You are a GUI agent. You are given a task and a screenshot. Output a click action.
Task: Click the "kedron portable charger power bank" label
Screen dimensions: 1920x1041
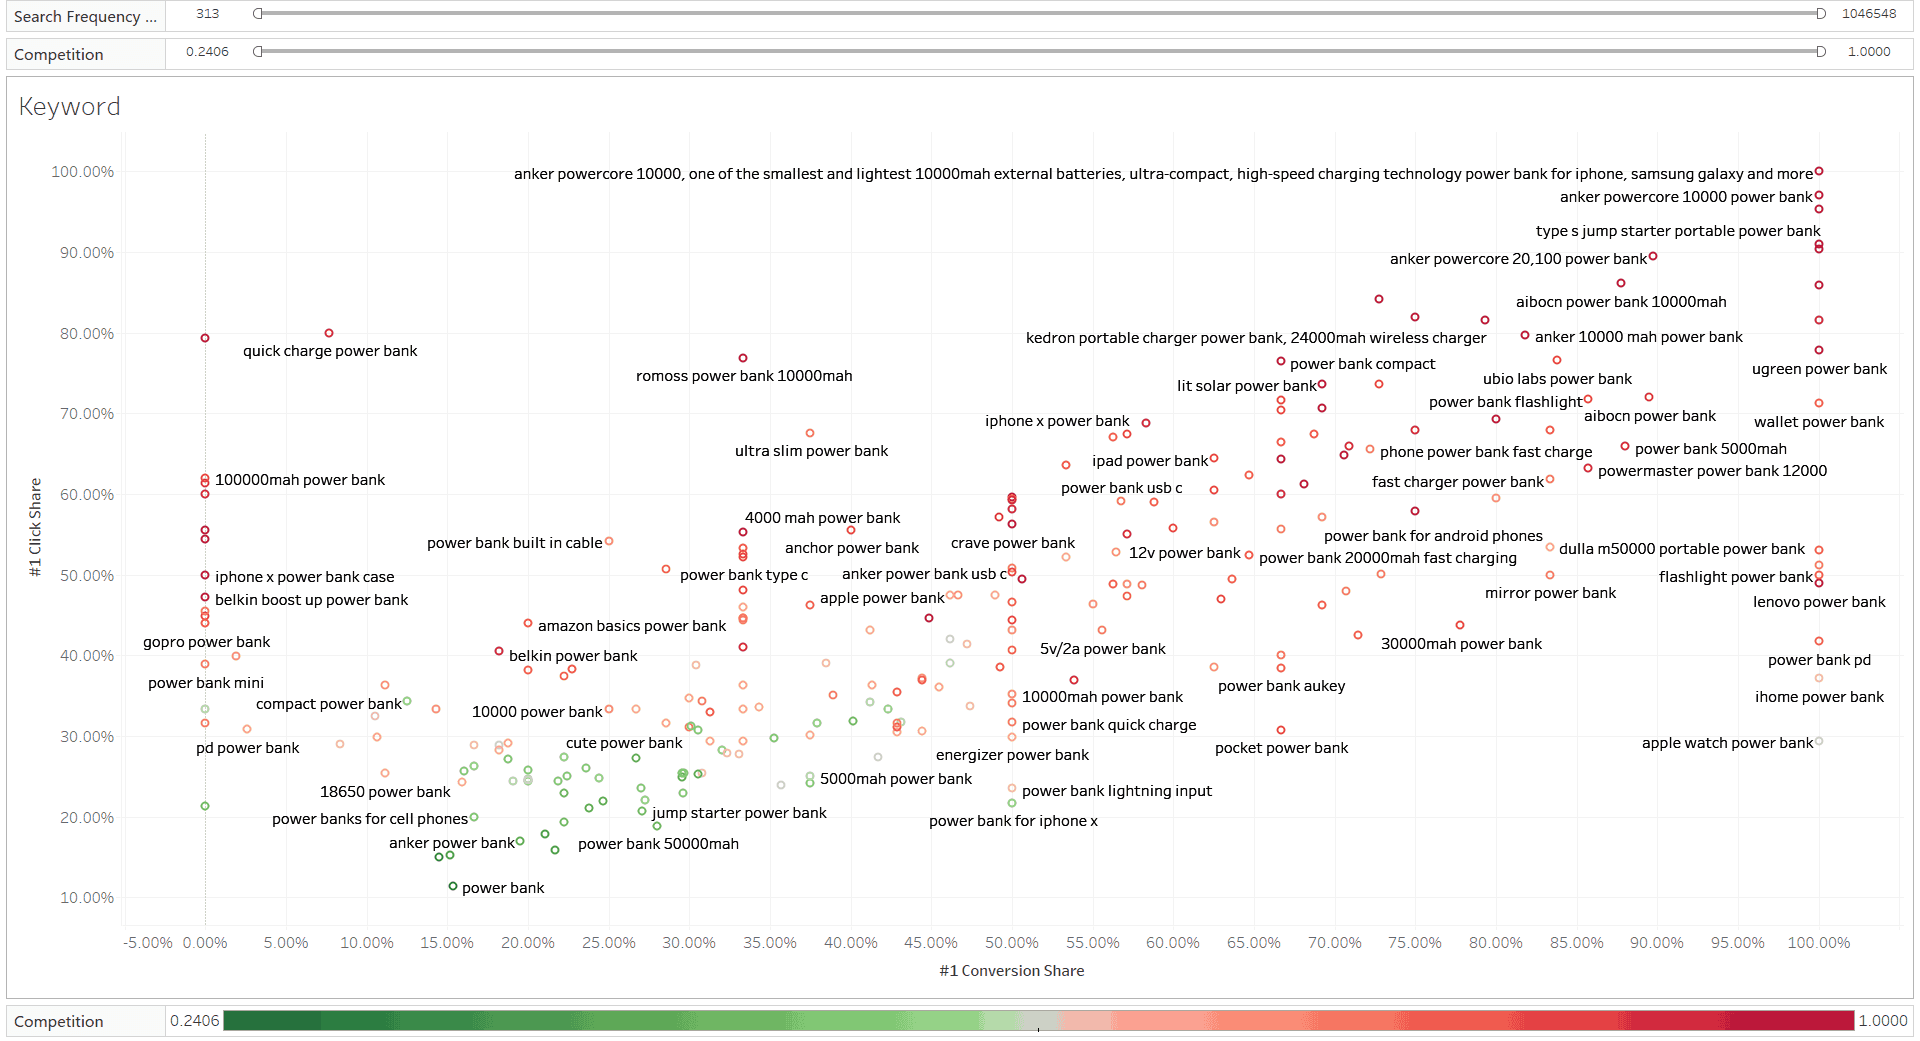1256,338
